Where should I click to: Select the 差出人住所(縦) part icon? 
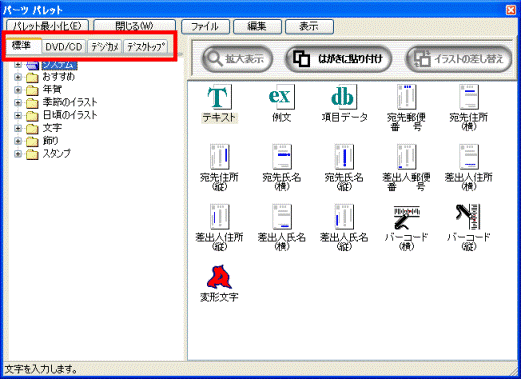tap(219, 217)
